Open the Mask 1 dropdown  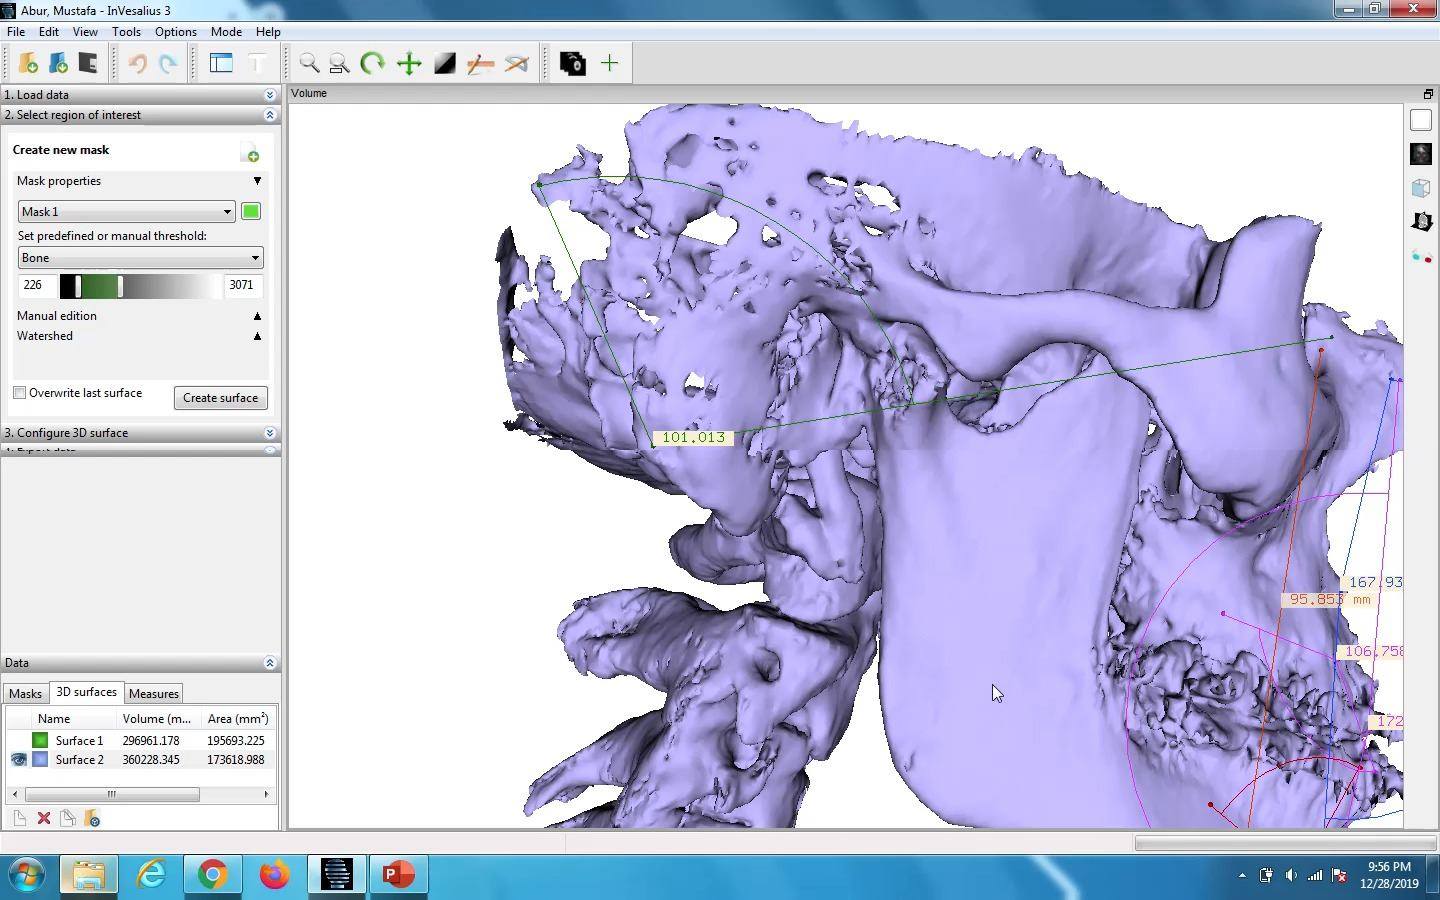pos(126,212)
